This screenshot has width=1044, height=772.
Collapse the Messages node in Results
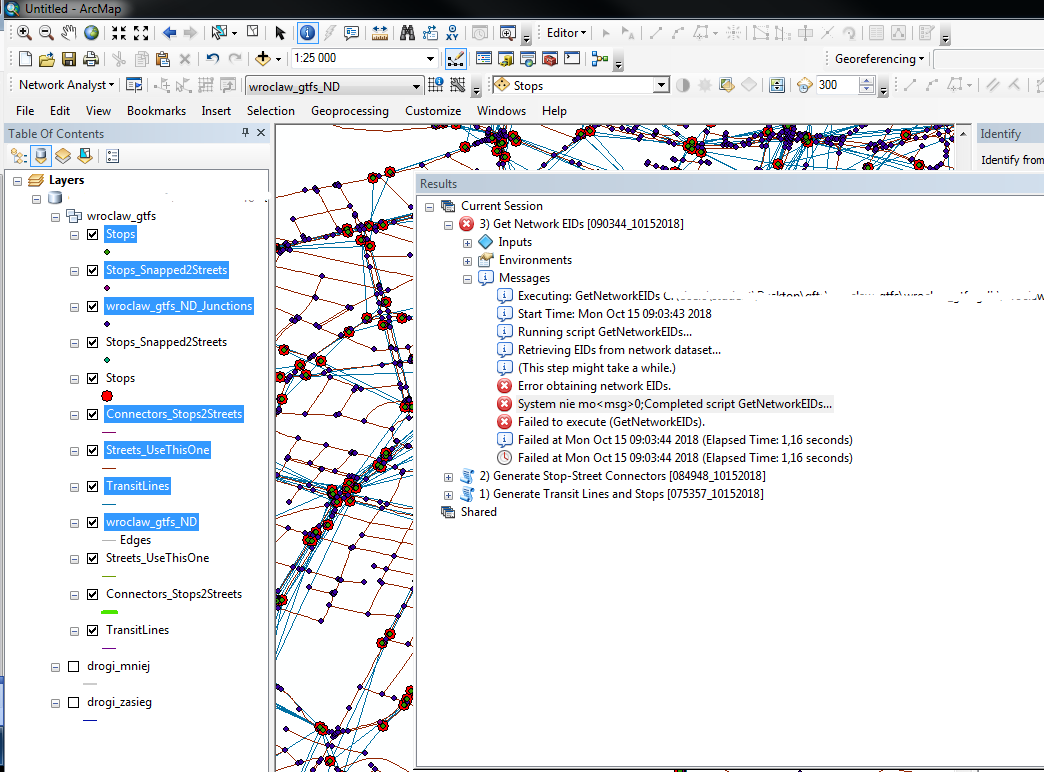pyautogui.click(x=467, y=279)
